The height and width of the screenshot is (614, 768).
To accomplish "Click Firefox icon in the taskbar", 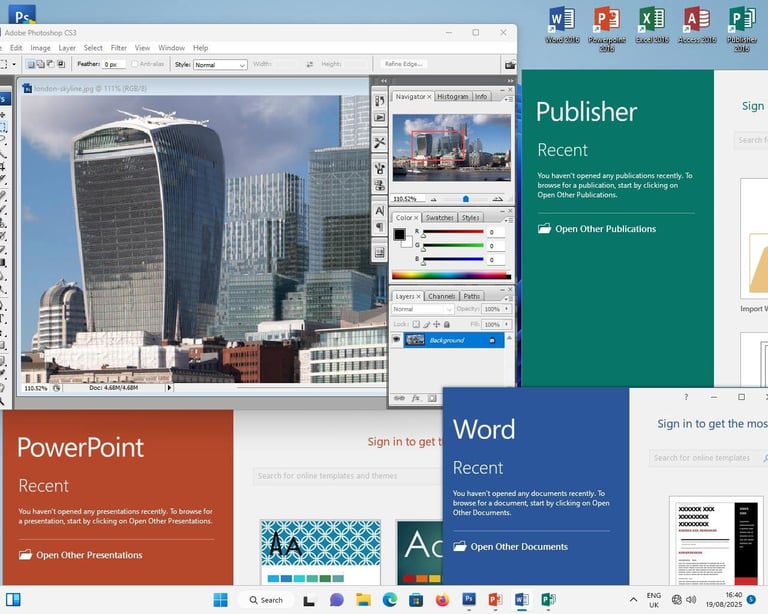I will [442, 599].
